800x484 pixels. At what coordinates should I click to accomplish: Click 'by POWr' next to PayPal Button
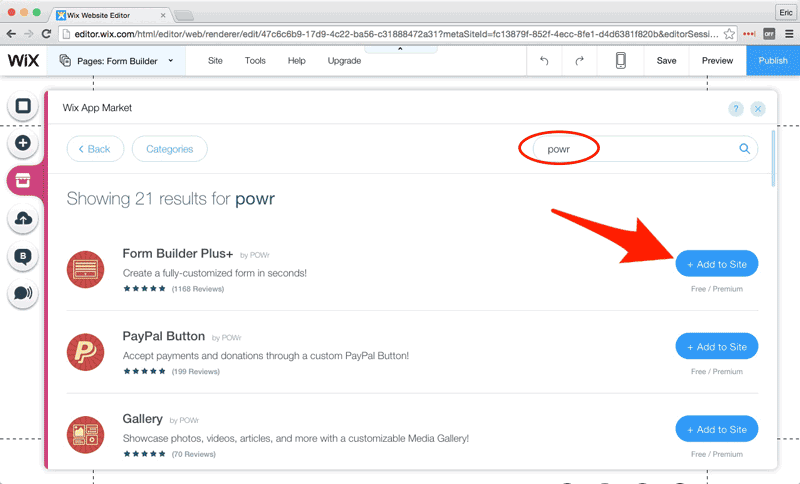pyautogui.click(x=226, y=338)
